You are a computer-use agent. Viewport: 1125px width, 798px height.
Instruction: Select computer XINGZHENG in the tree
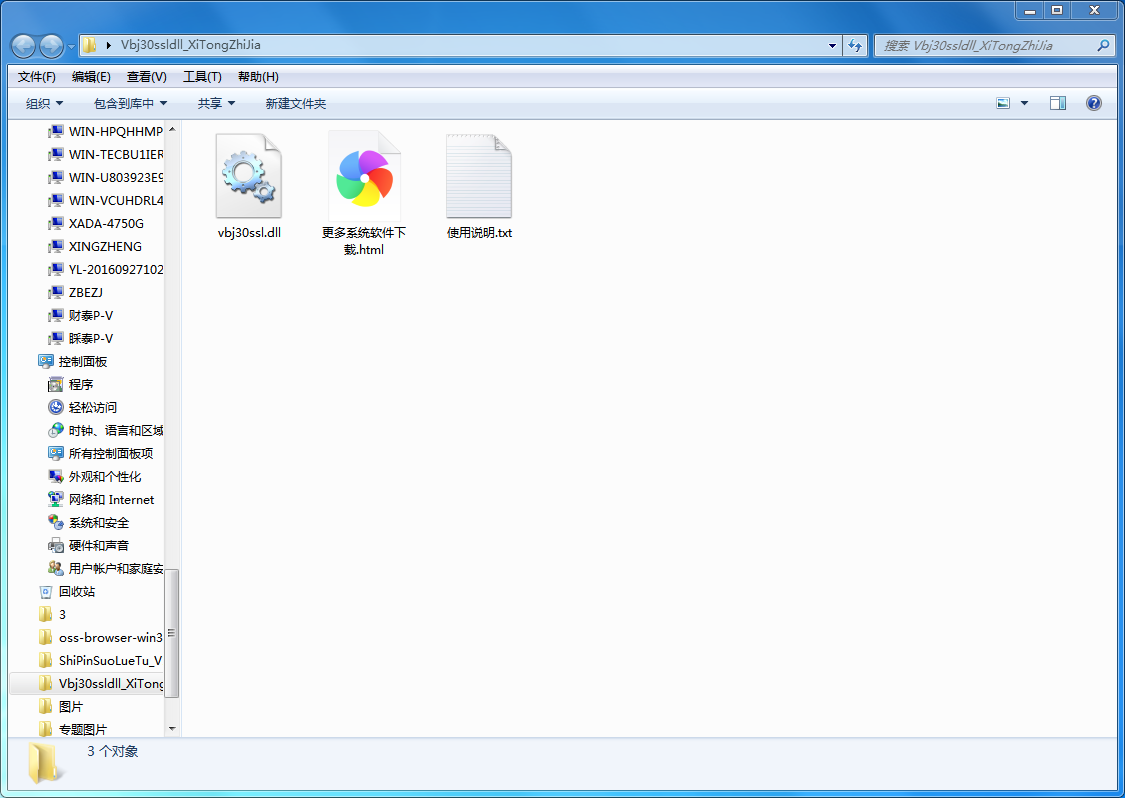pyautogui.click(x=95, y=246)
